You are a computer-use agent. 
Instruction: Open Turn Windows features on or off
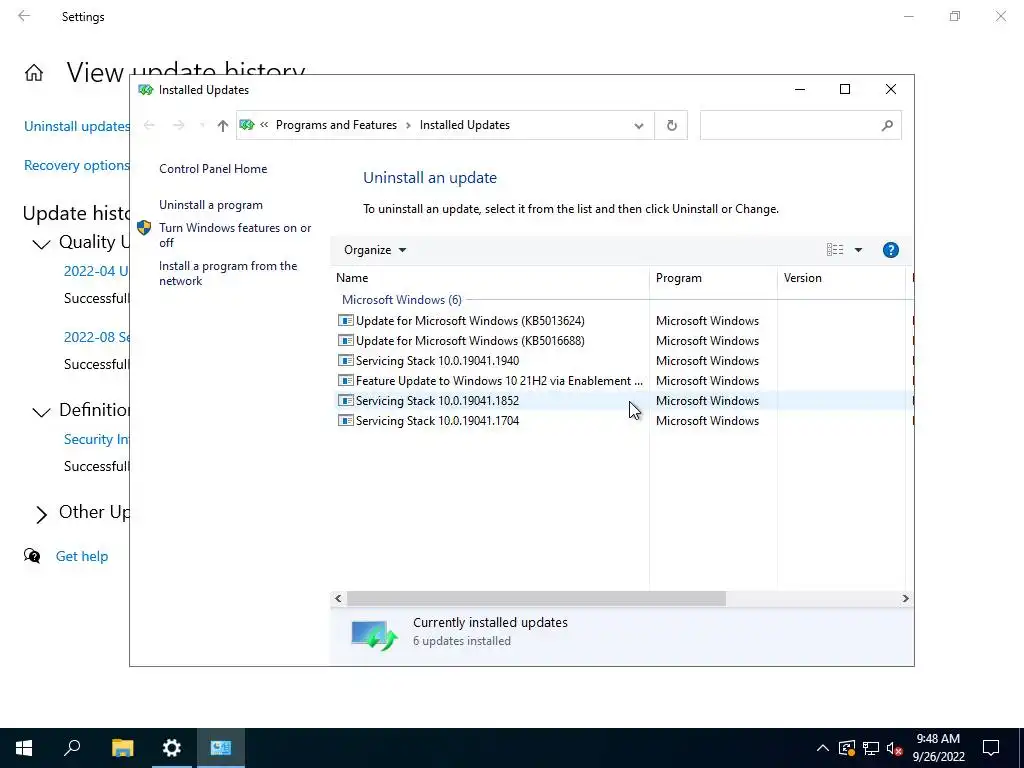pos(235,235)
